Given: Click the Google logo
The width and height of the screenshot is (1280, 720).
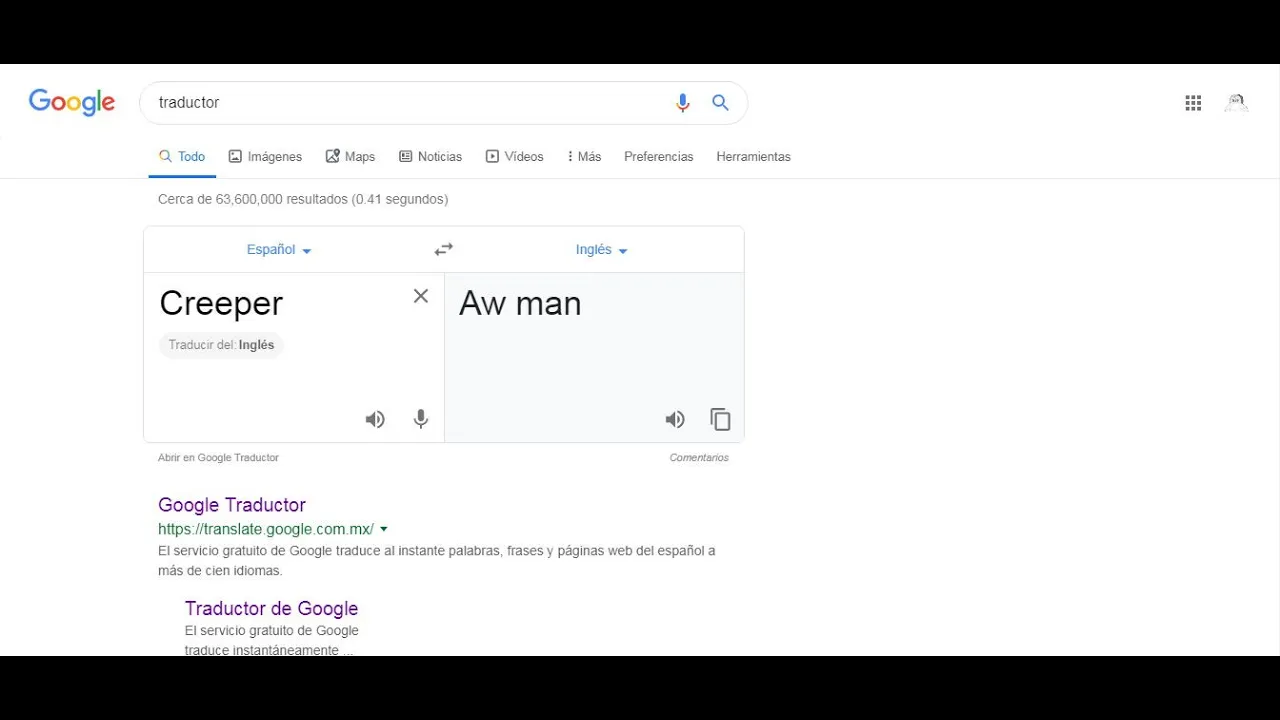Looking at the screenshot, I should (x=72, y=102).
